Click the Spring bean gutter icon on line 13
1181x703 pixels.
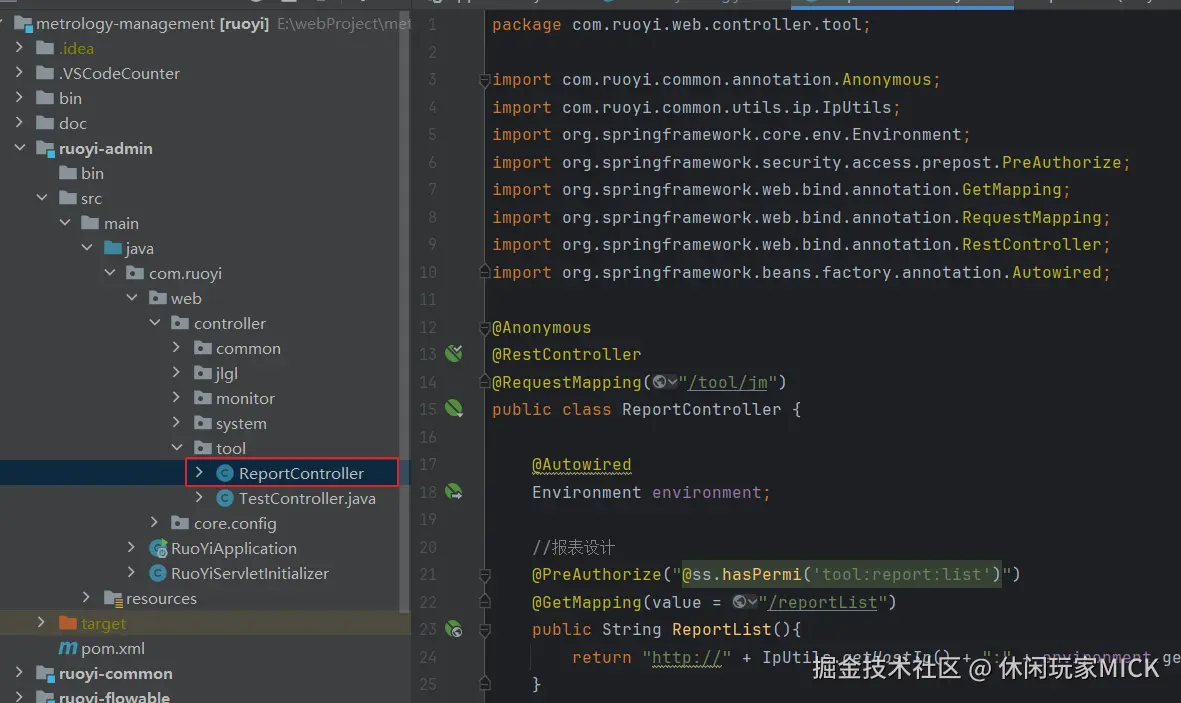point(453,353)
